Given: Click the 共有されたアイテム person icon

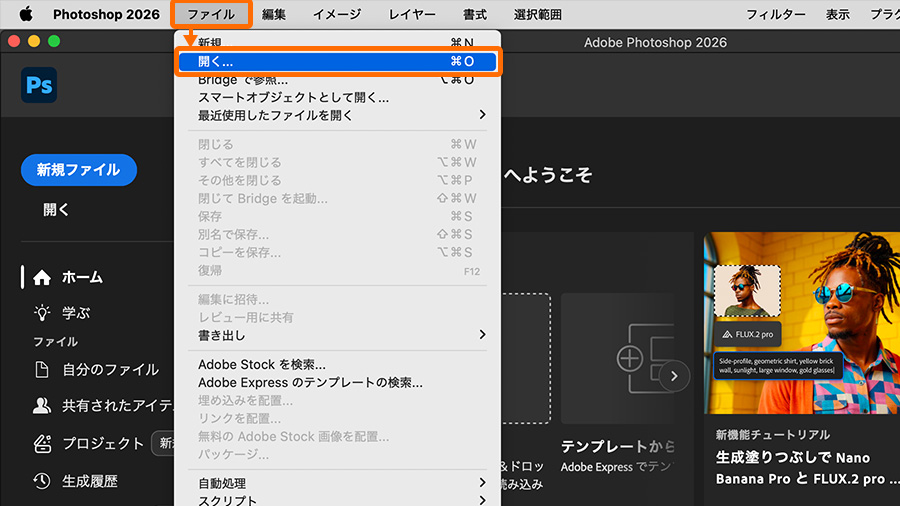Looking at the screenshot, I should (41, 406).
